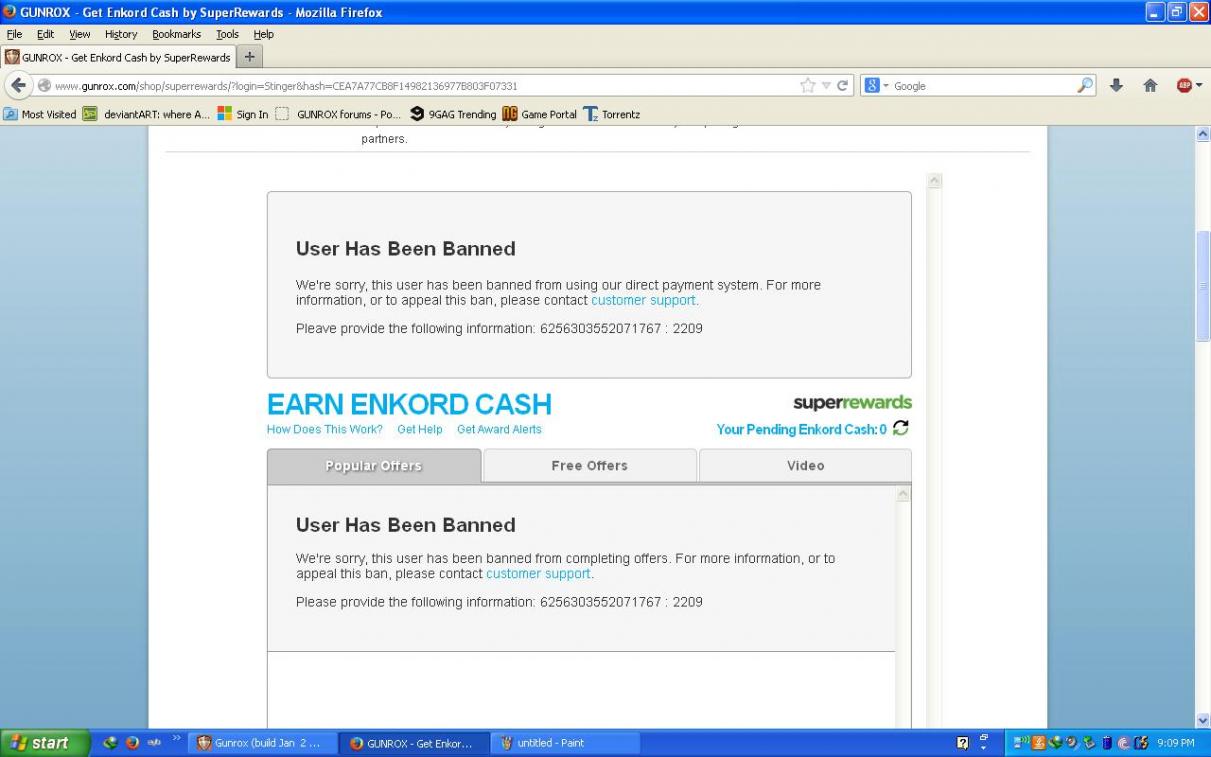This screenshot has height=757, width=1211.
Task: Click the bookmark star icon in address bar
Action: (808, 86)
